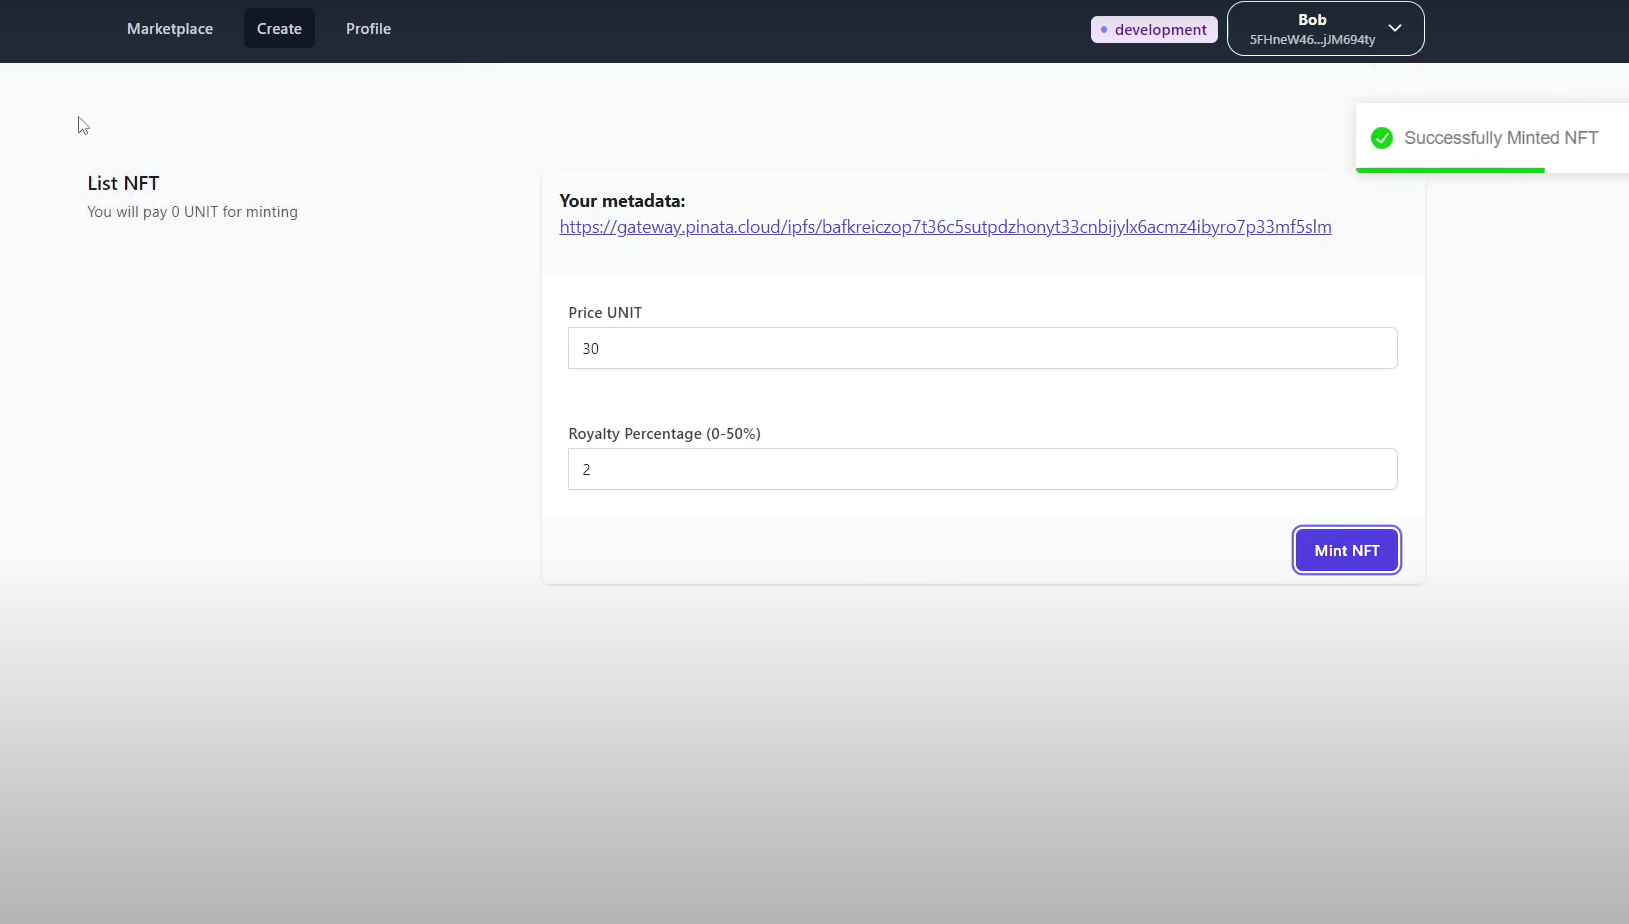This screenshot has height=924, width=1629.
Task: Click the Royalty Percentage (0-50%) label
Action: coord(664,434)
